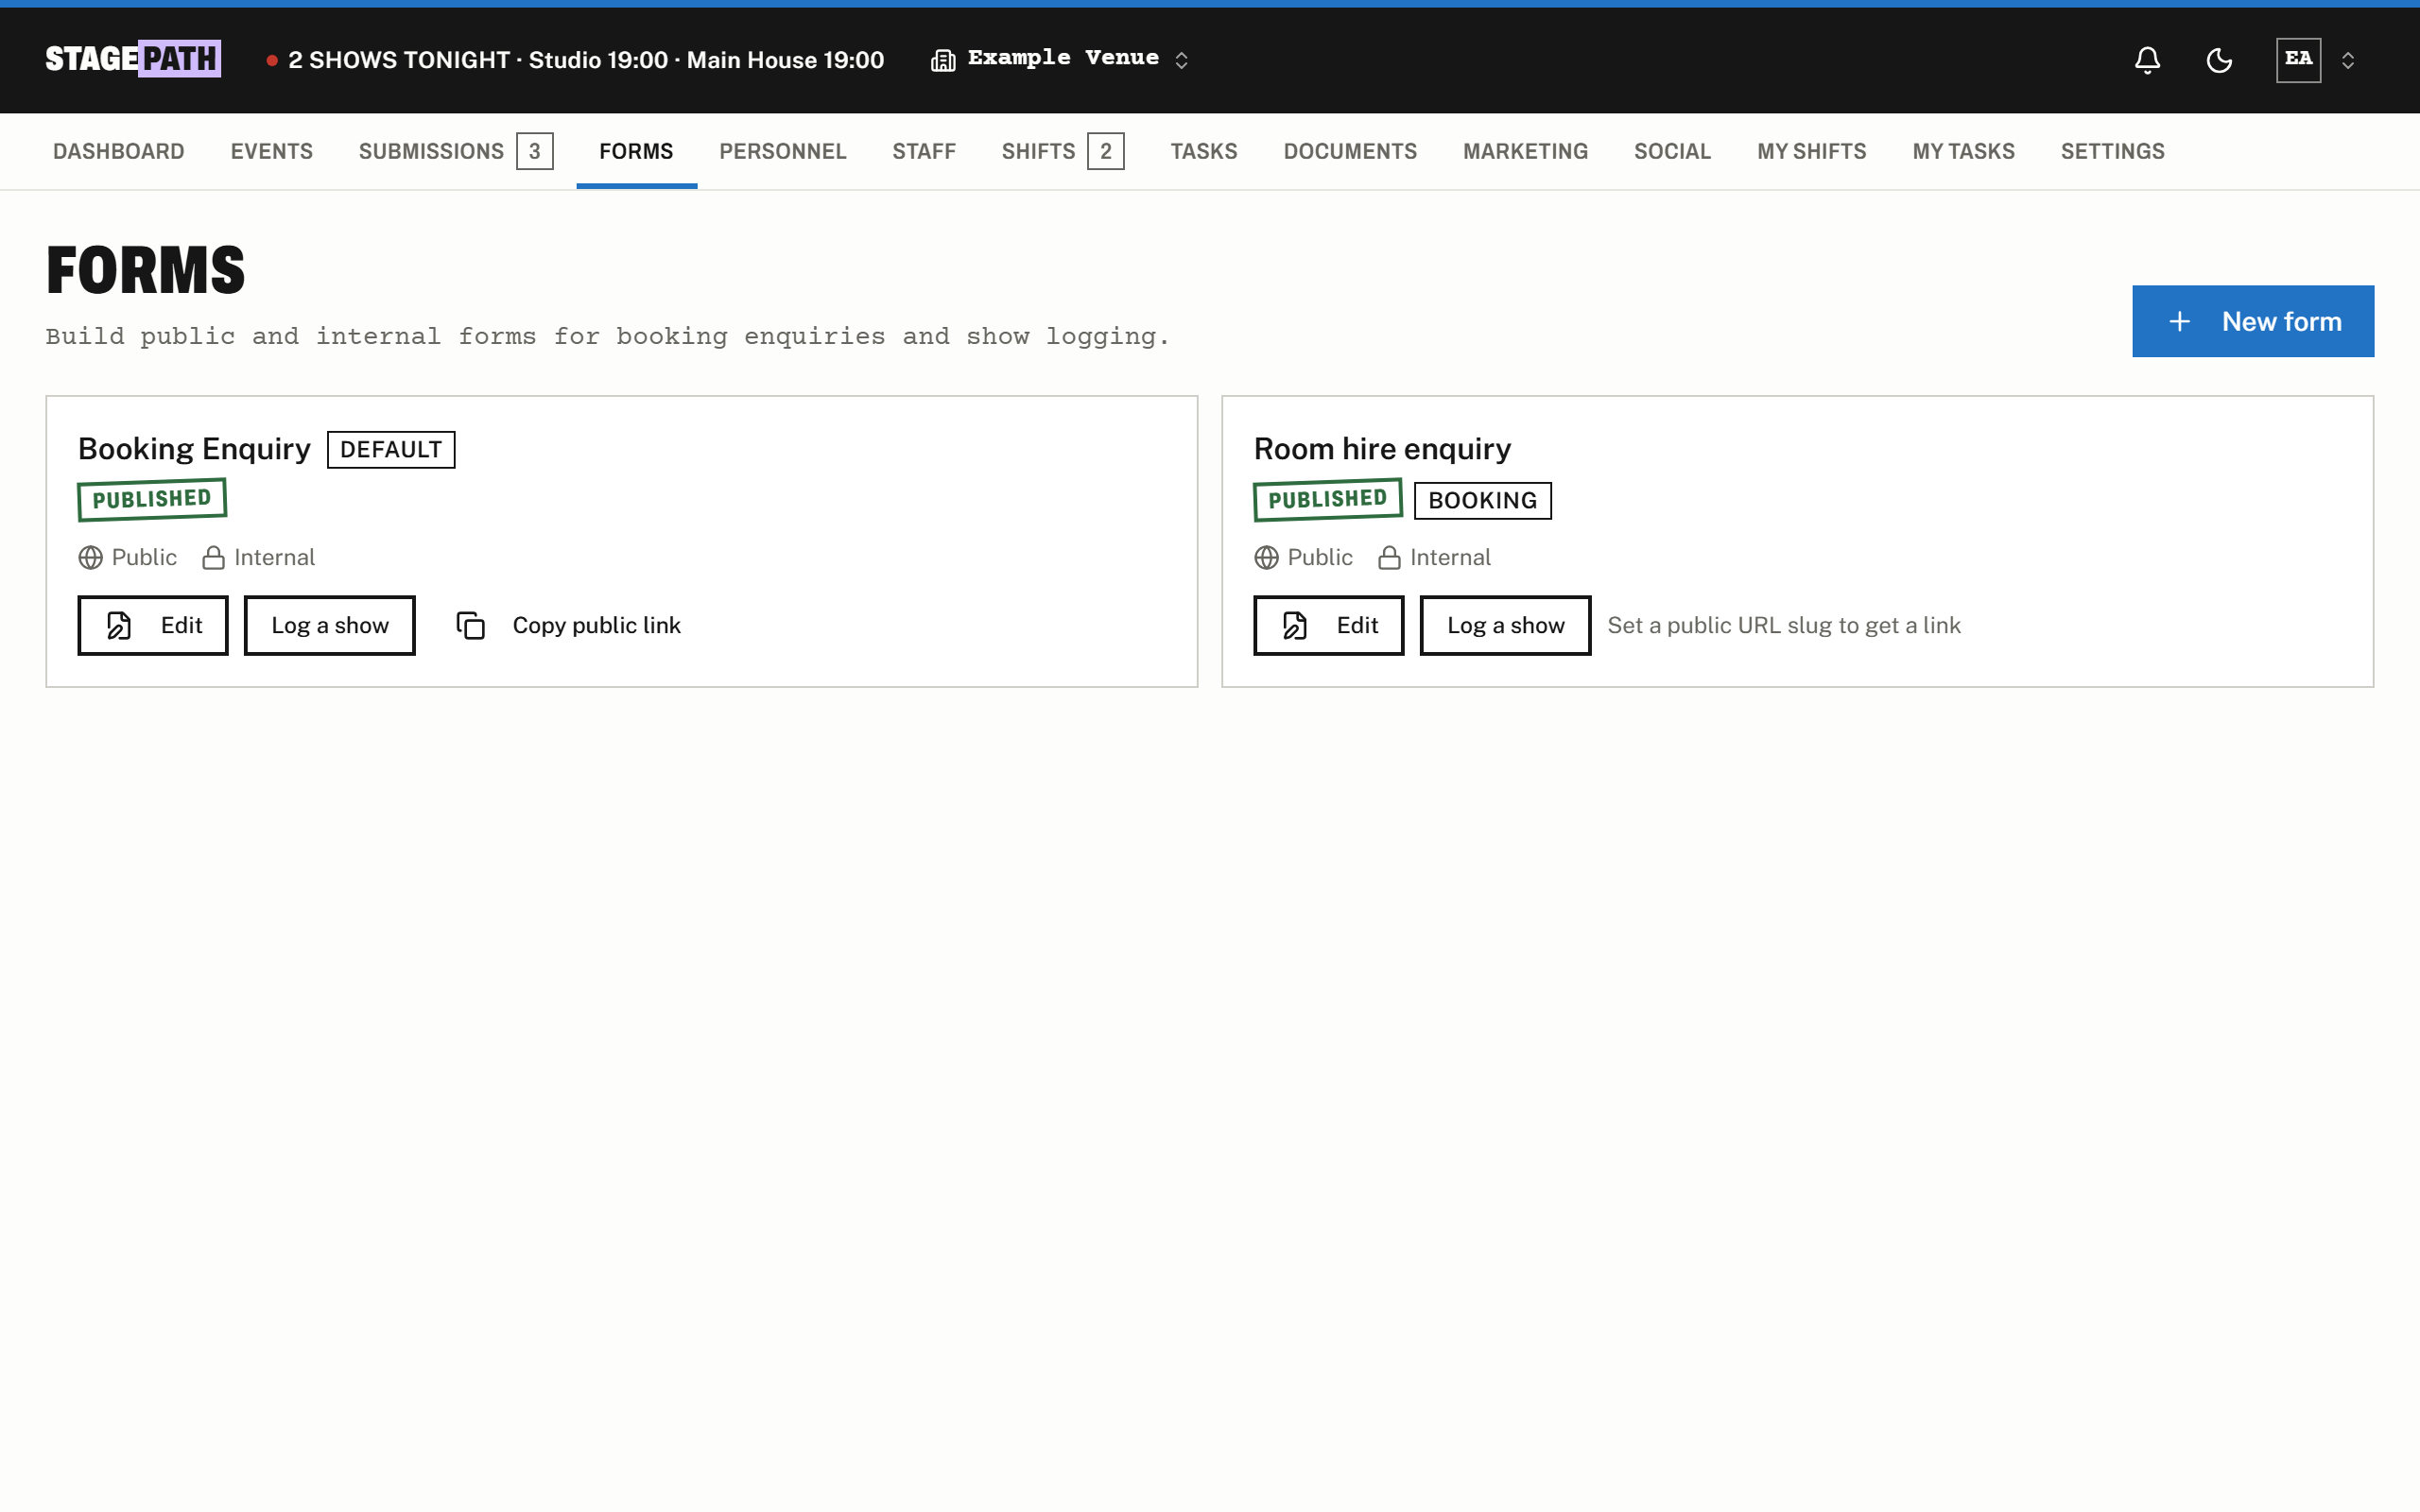The width and height of the screenshot is (2420, 1512).
Task: Expand the user account chevron
Action: 2348,60
